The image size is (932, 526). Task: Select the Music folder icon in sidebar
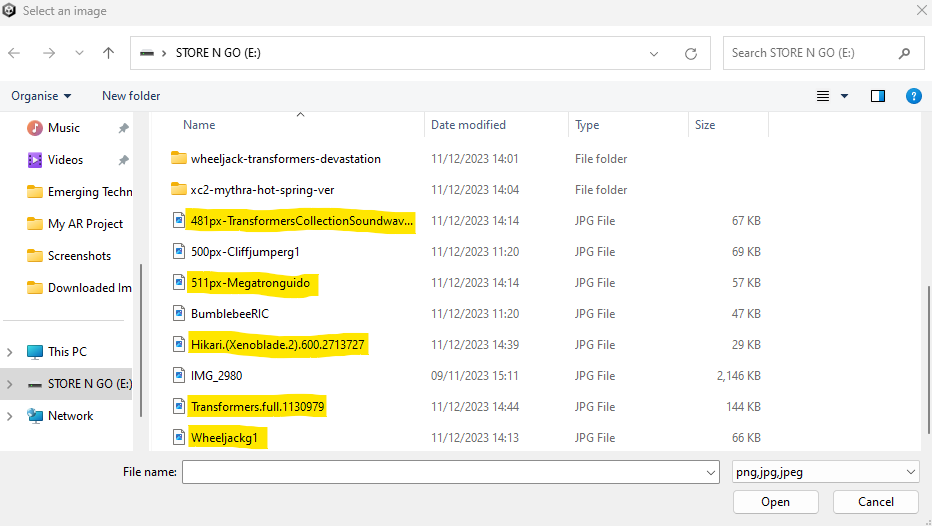(35, 128)
